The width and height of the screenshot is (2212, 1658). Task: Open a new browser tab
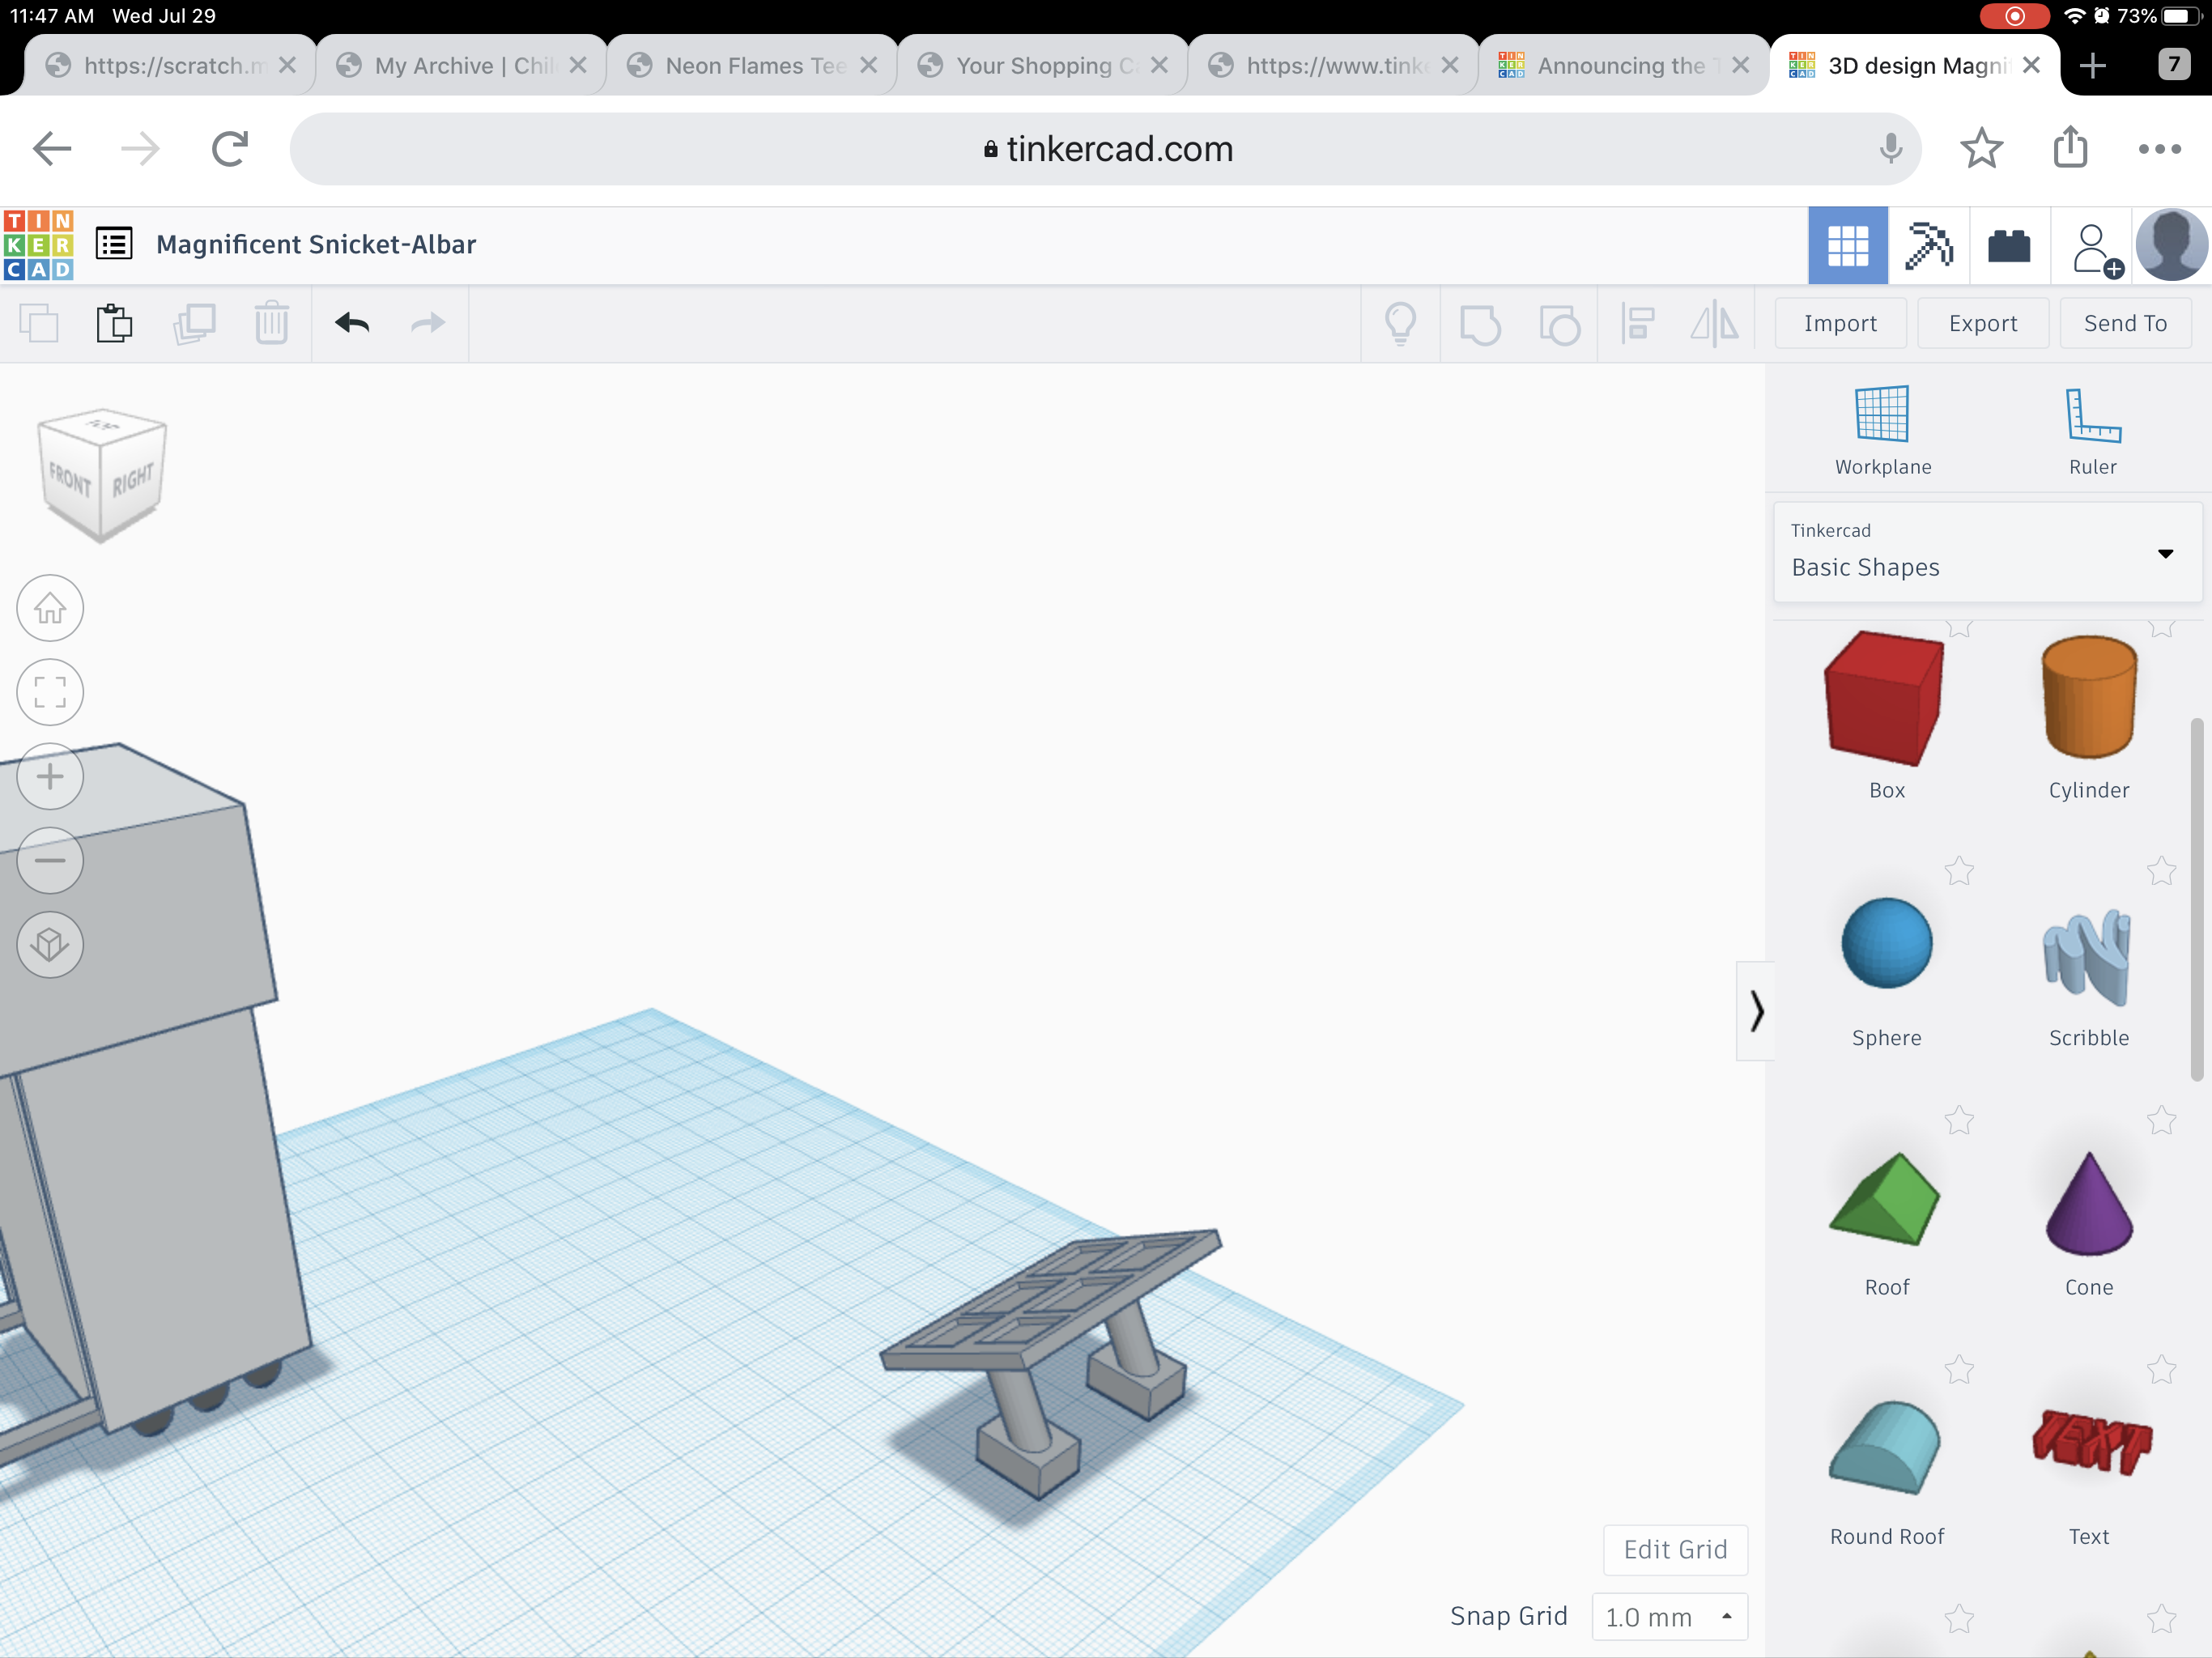(x=2092, y=66)
